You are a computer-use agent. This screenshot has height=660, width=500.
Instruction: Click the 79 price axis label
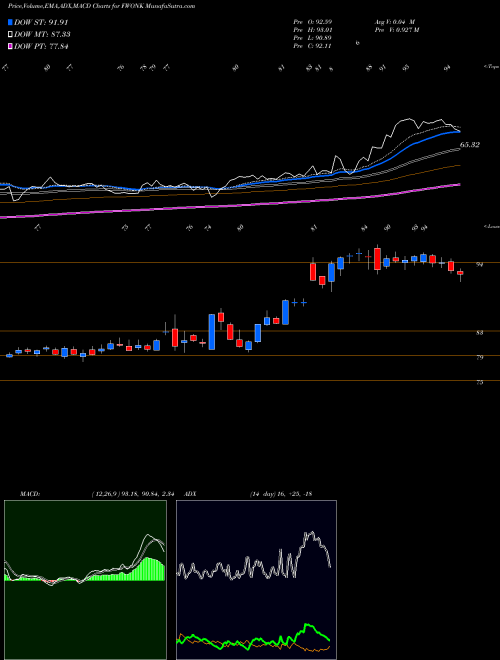coord(479,357)
